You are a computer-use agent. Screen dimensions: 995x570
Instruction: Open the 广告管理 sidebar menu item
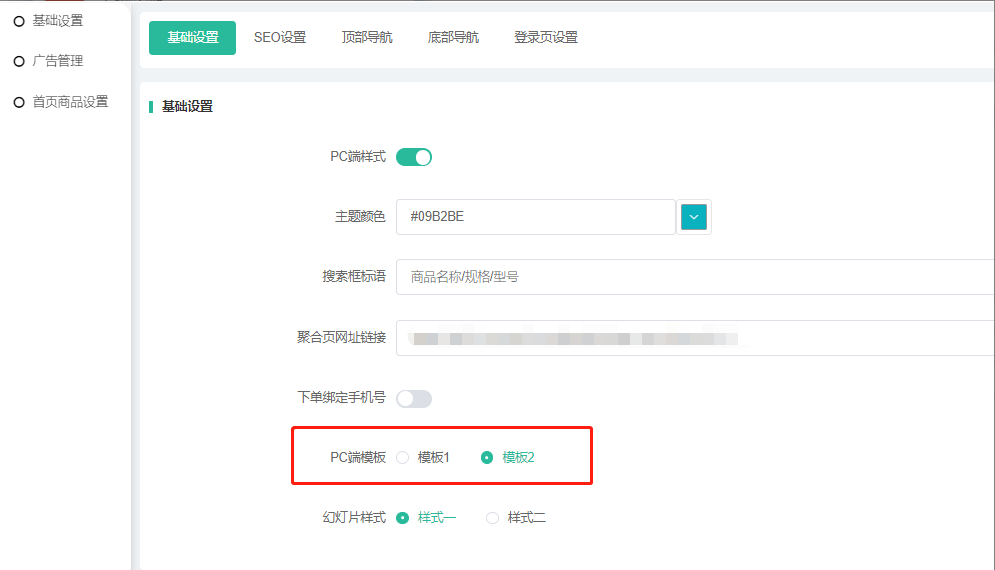[58, 61]
